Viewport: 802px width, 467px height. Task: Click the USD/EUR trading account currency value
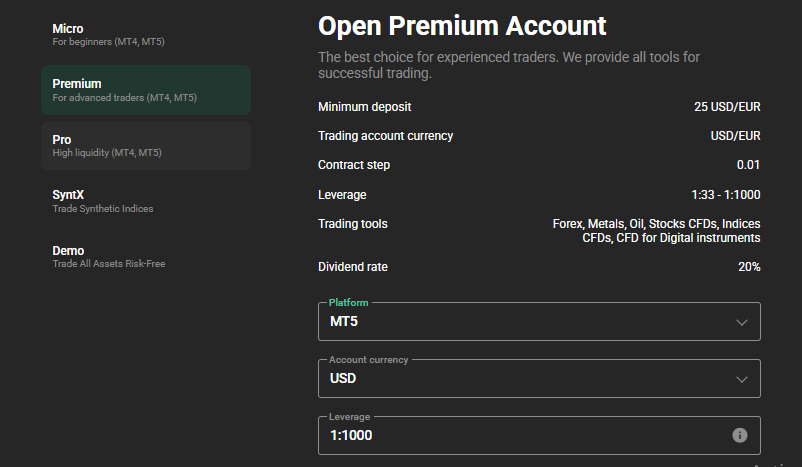[x=735, y=136]
